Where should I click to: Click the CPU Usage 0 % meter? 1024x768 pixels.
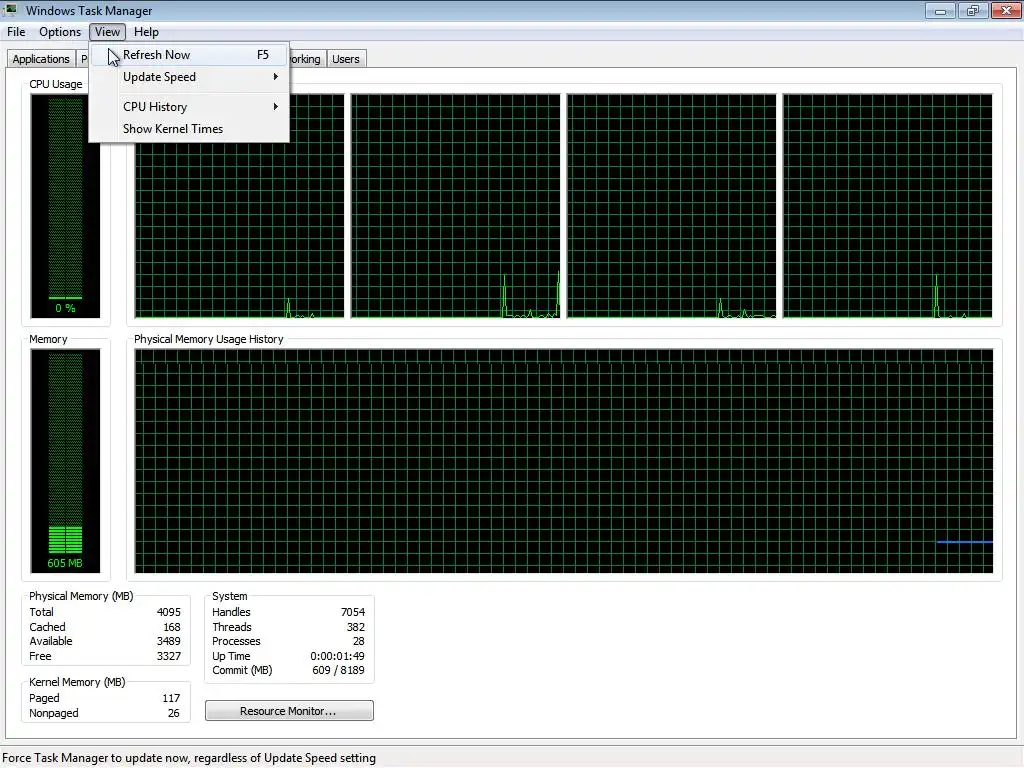coord(65,206)
